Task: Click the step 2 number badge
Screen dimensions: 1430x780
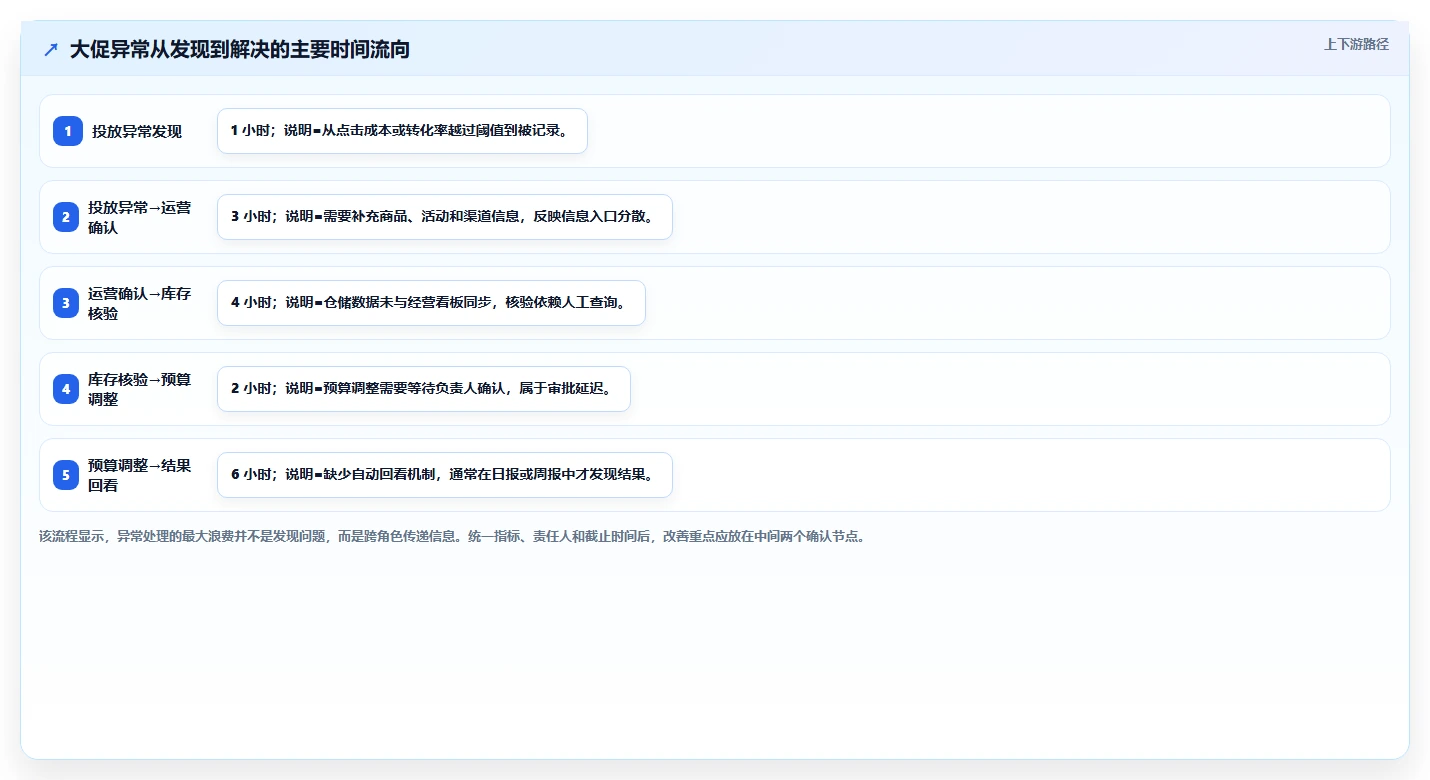Action: [66, 217]
